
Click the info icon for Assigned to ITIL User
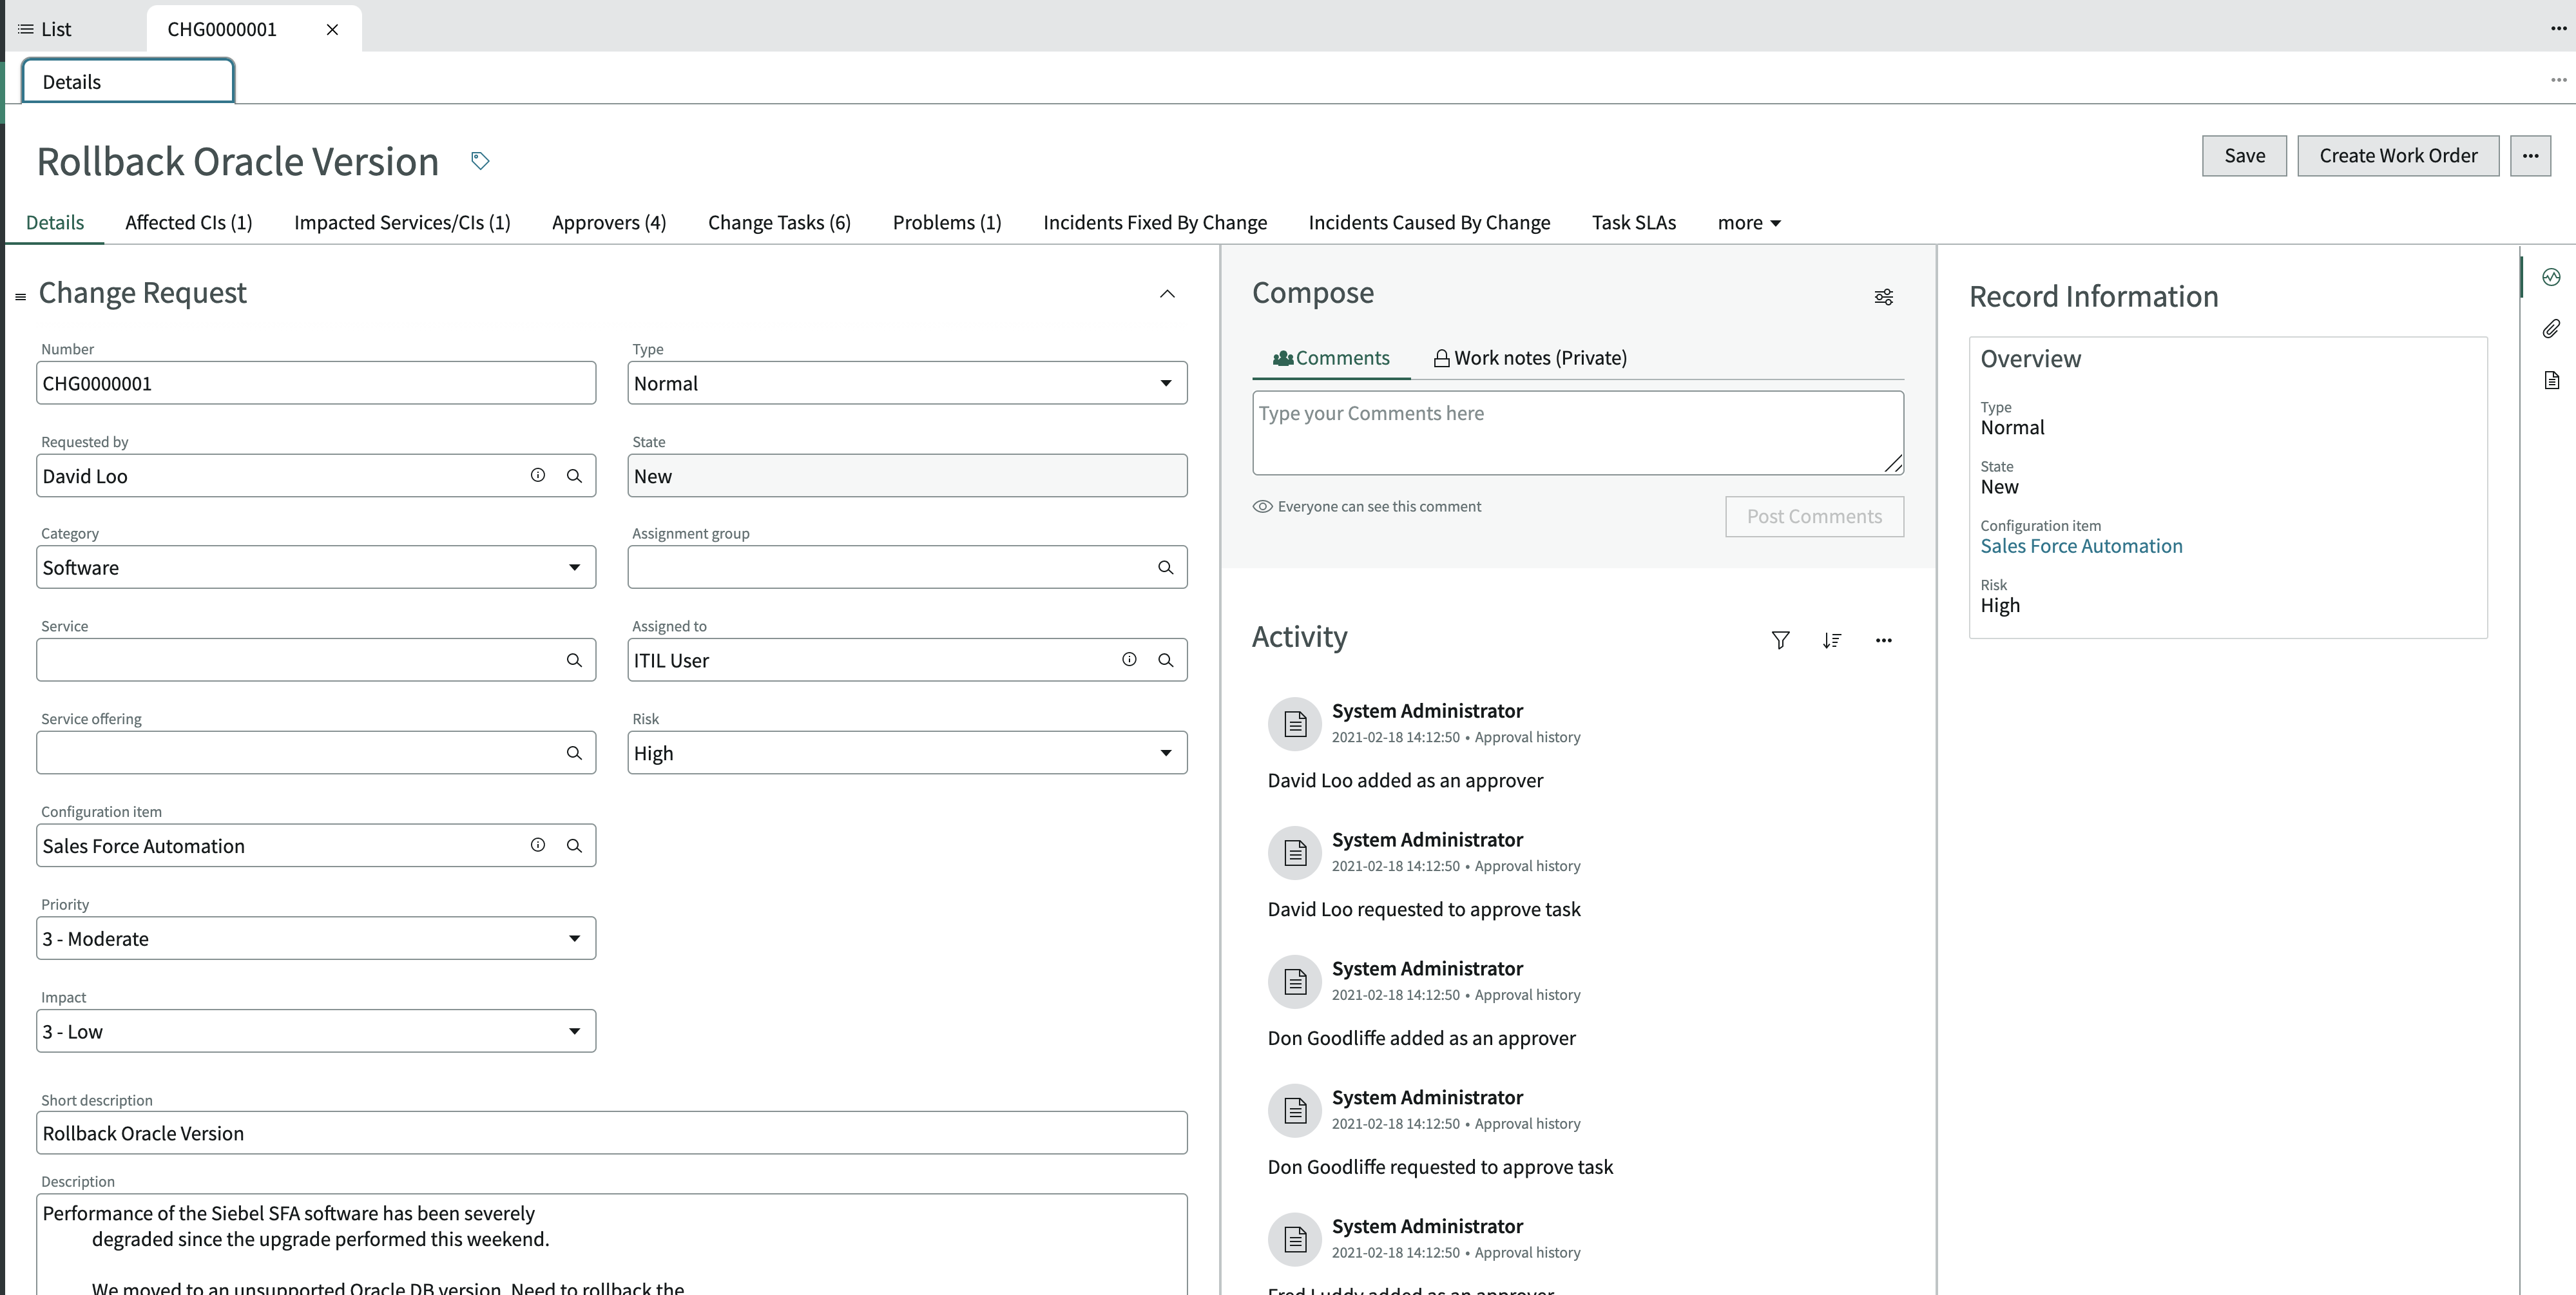1129,659
